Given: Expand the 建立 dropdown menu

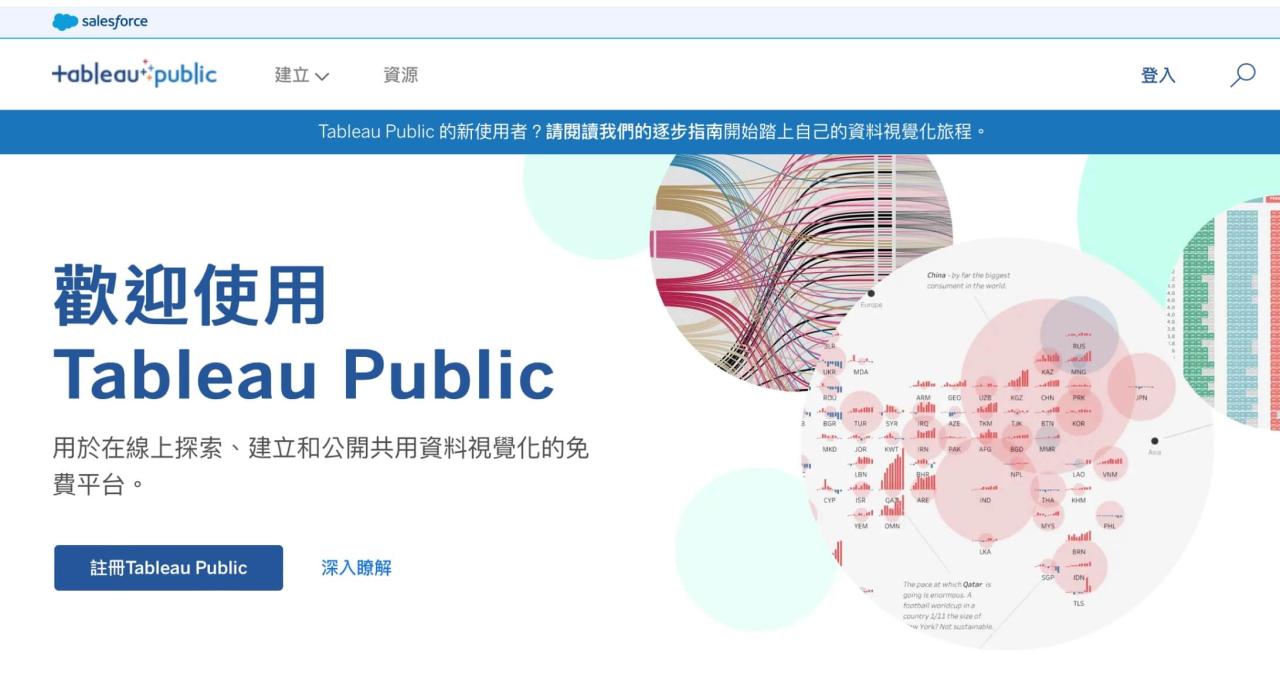Looking at the screenshot, I should 302,75.
